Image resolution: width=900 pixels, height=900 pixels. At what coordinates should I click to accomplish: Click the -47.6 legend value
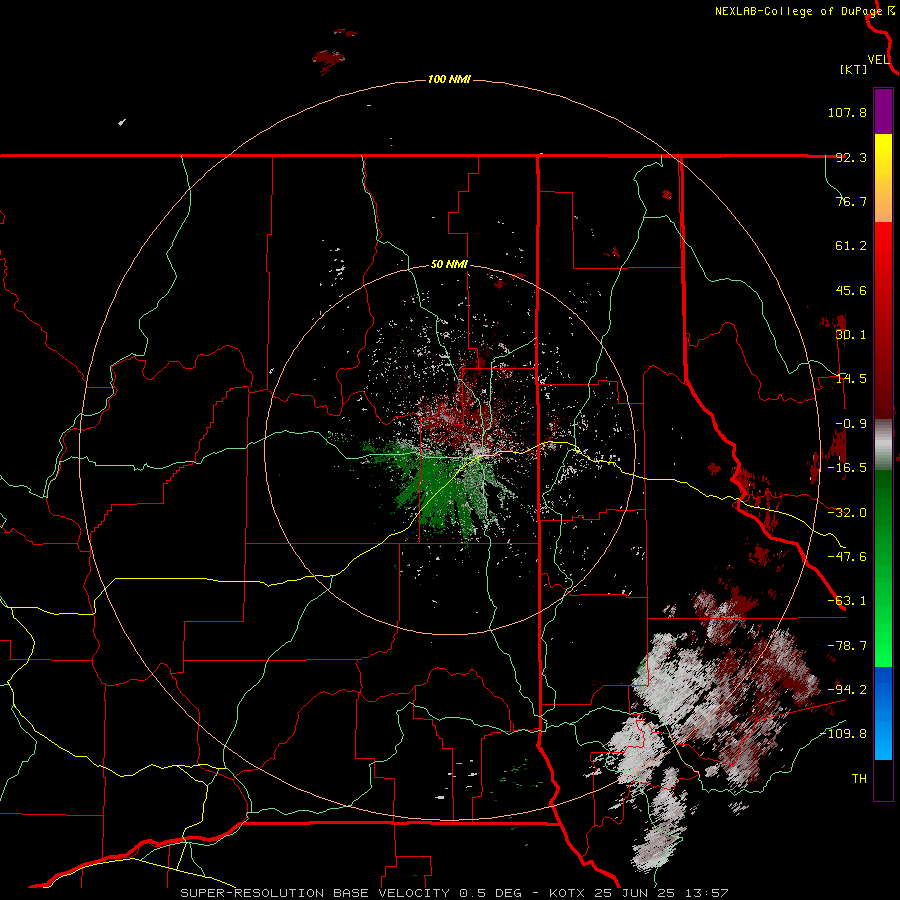point(847,557)
